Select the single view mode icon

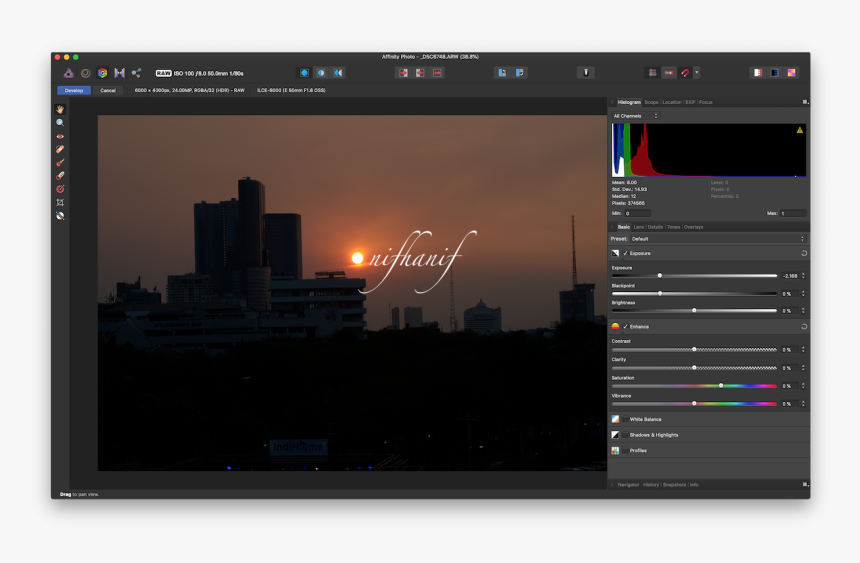pos(304,73)
